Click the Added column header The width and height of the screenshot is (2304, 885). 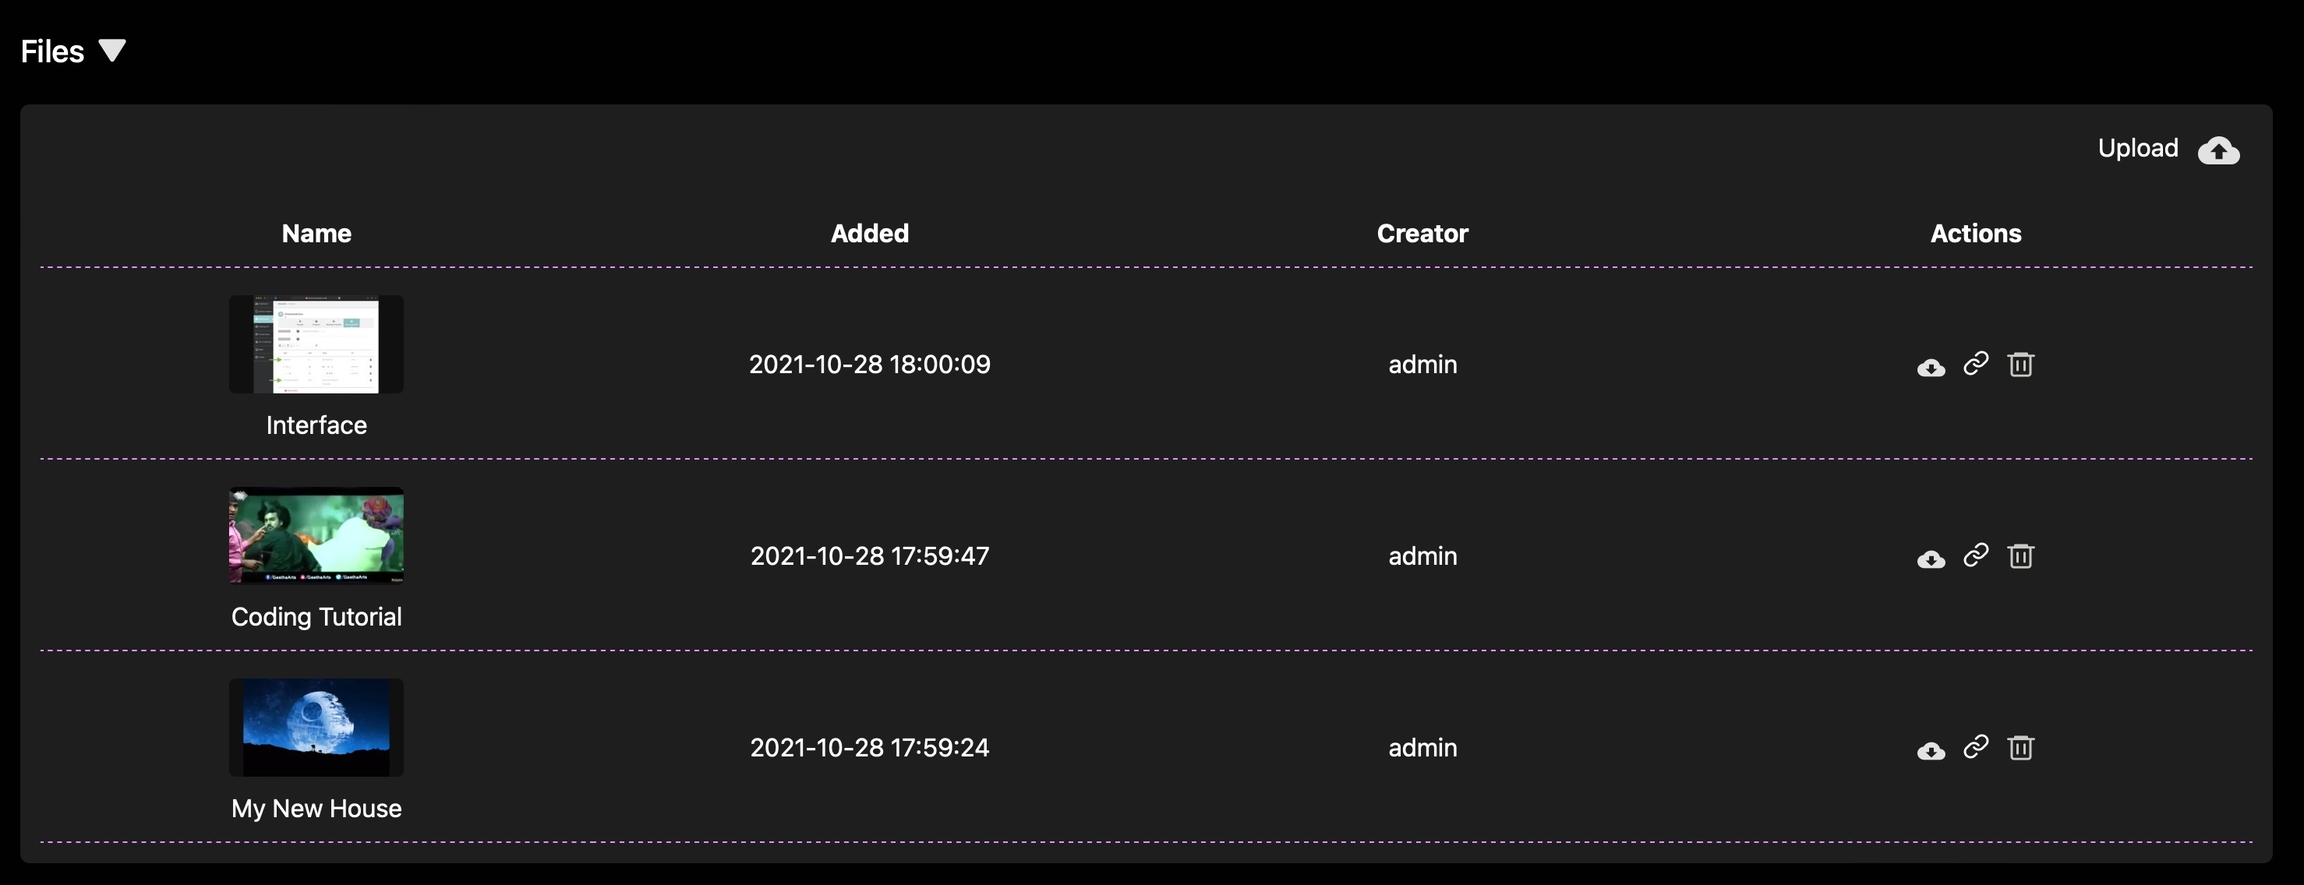click(x=869, y=233)
